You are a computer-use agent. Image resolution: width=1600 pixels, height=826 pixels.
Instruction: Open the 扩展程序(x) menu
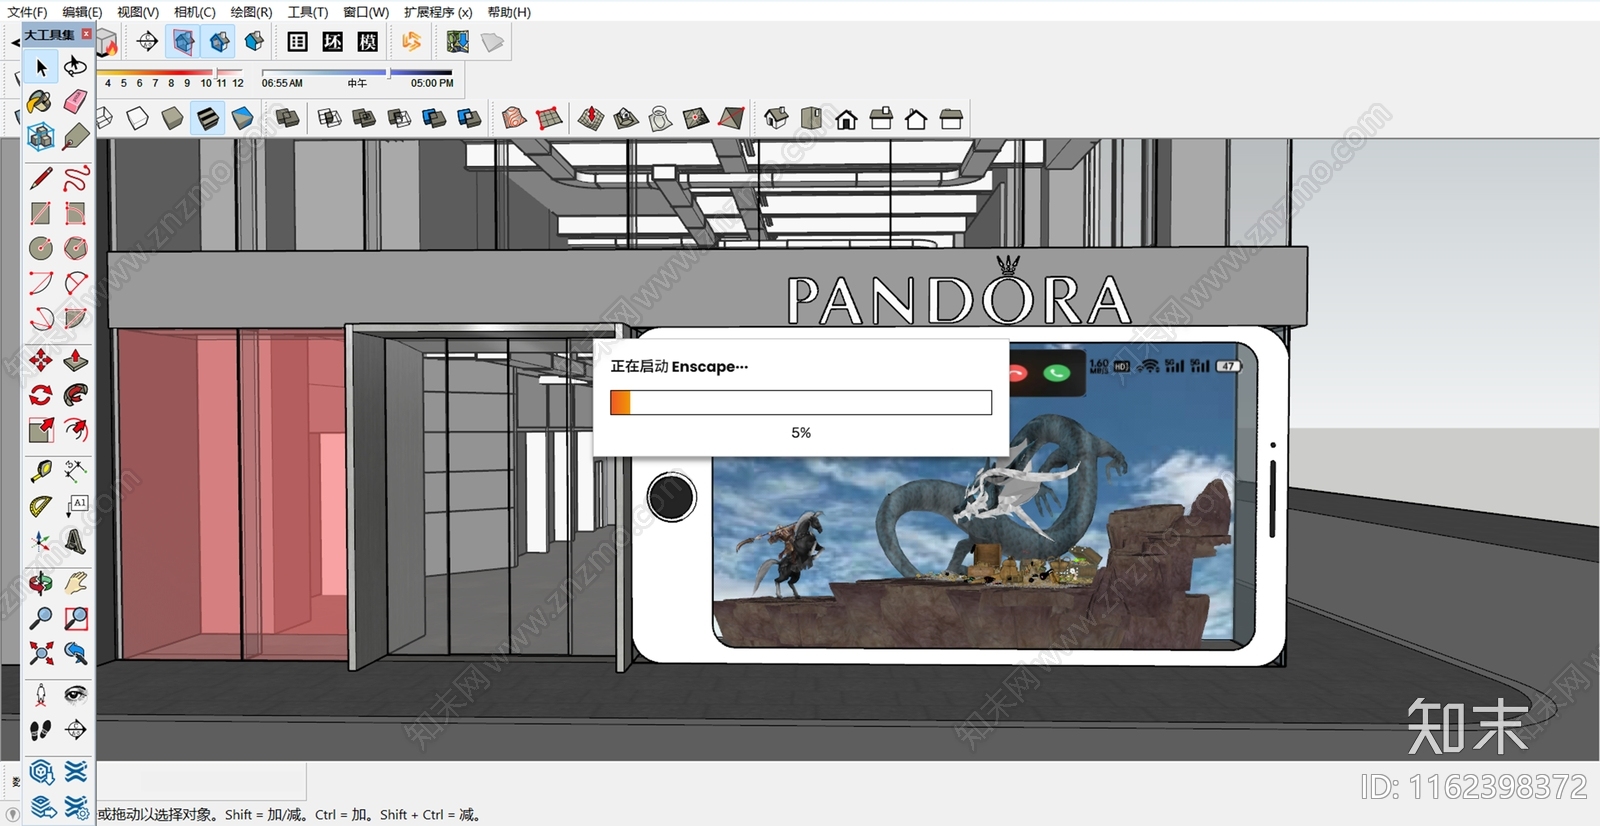[x=438, y=12]
